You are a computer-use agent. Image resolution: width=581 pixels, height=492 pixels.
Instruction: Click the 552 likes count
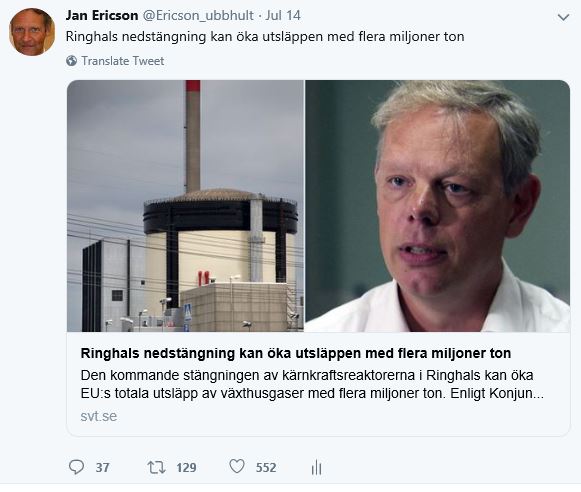[266, 468]
